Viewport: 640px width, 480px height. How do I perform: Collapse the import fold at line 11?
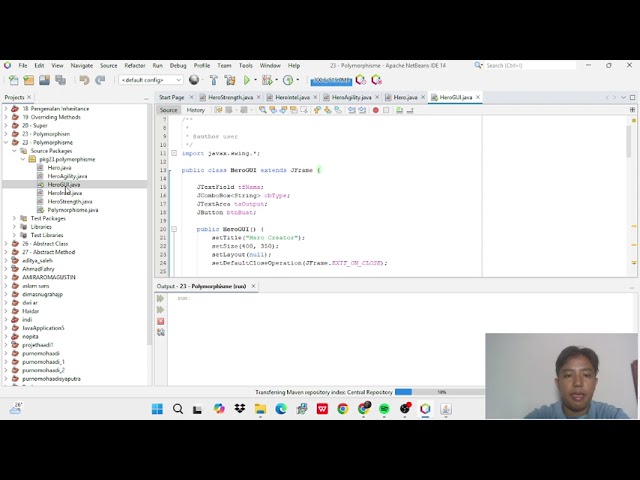(174, 153)
